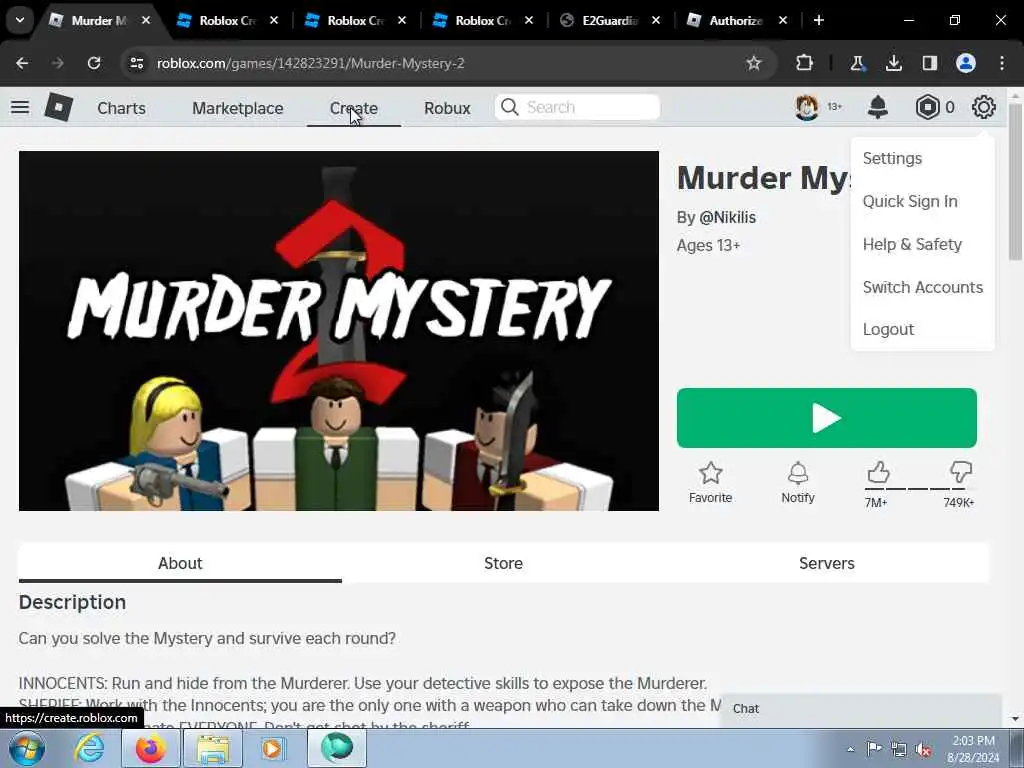Screen dimensions: 1024x768
Task: Open the Robux navigation link
Action: pyautogui.click(x=447, y=108)
